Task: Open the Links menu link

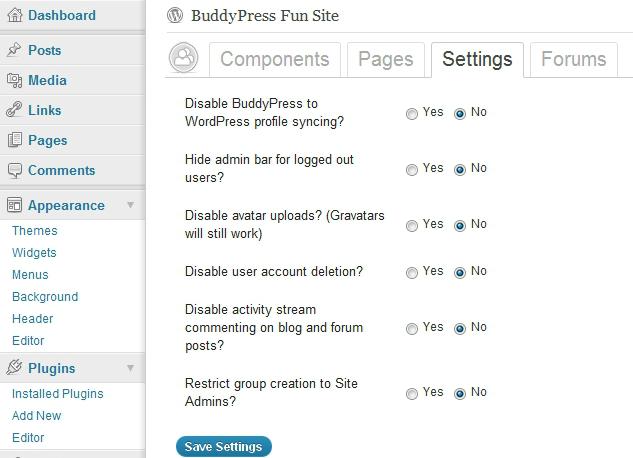Action: pos(44,110)
